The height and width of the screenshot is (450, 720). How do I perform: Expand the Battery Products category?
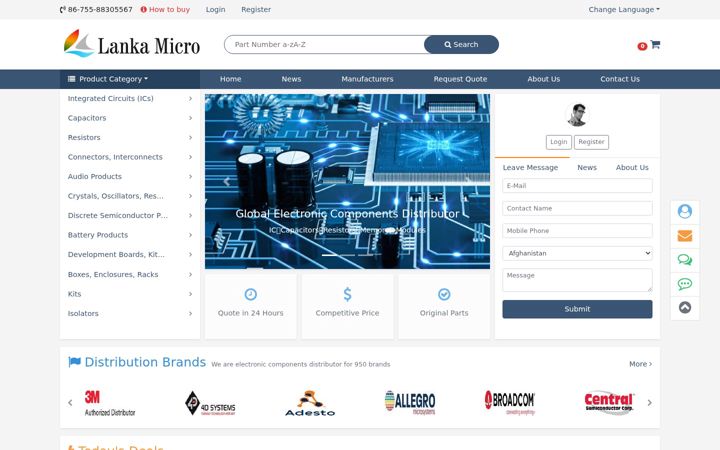130,235
